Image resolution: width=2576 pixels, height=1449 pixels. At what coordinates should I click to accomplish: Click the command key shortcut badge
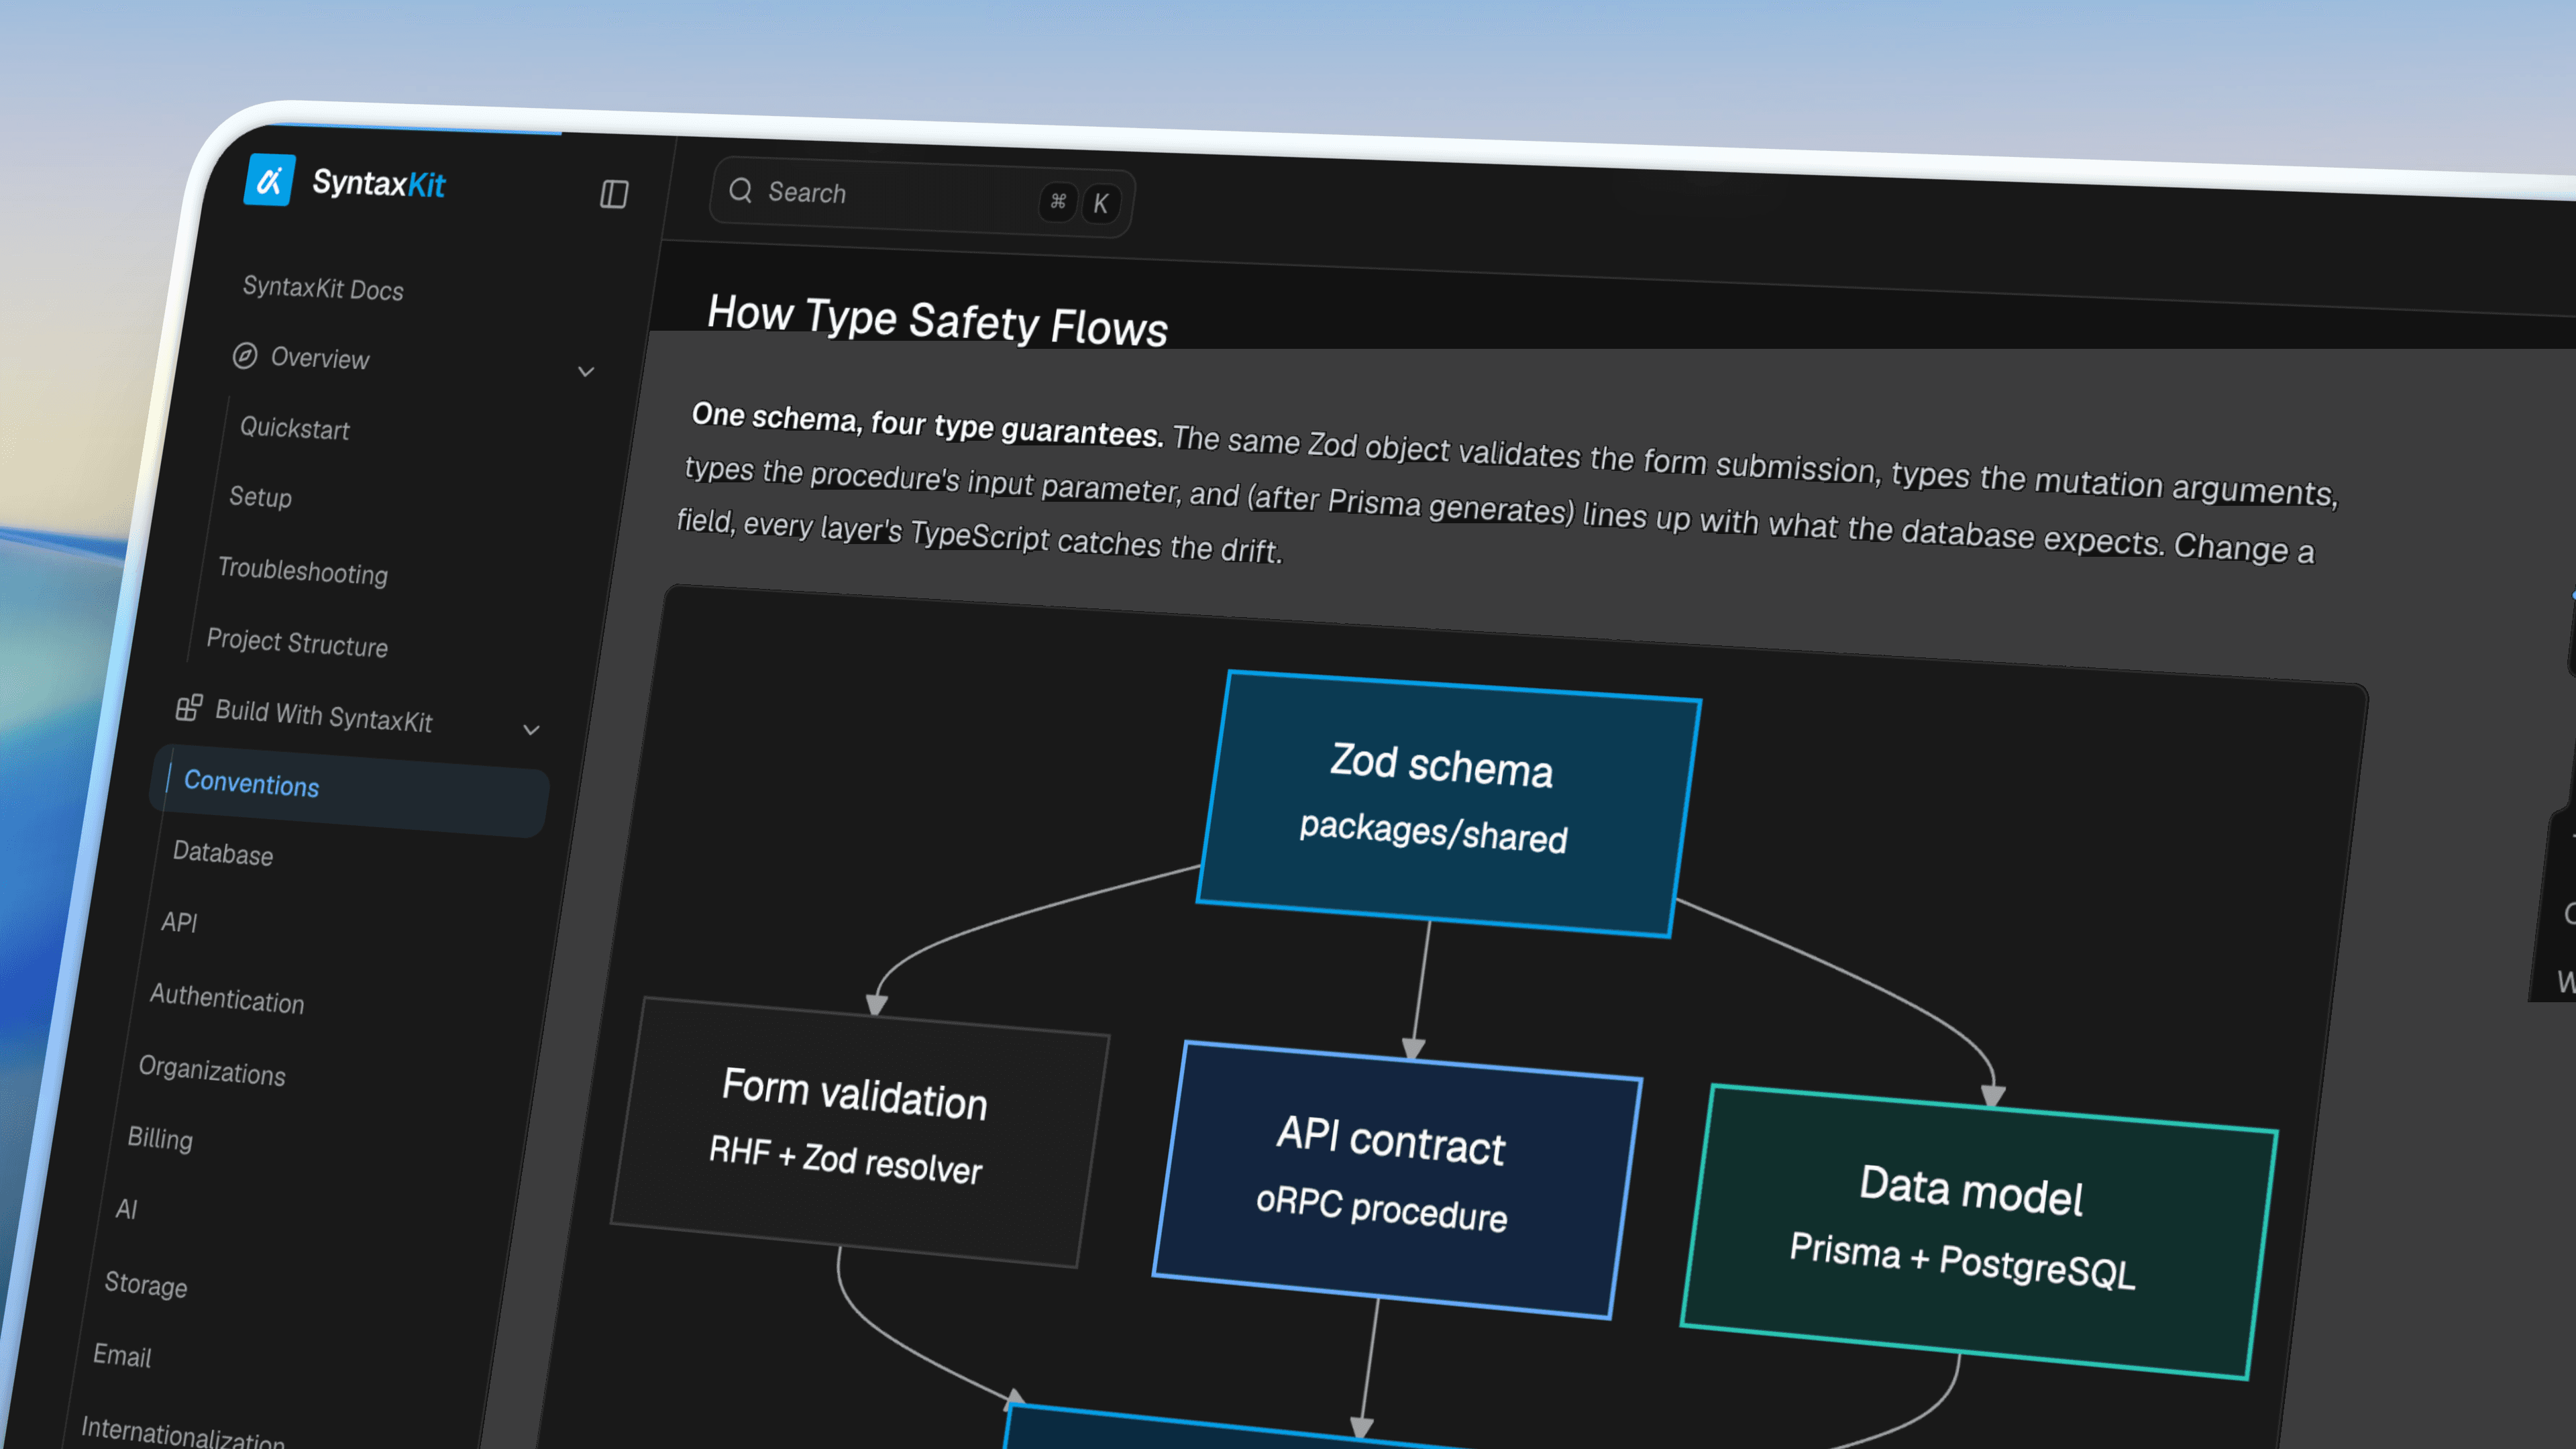click(1058, 201)
